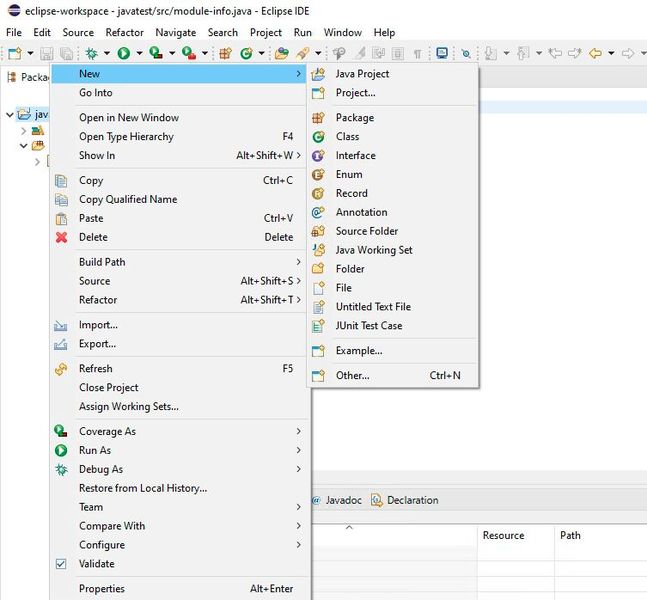This screenshot has width=647, height=600.
Task: Create a new Annotation from submenu
Action: 393,213
